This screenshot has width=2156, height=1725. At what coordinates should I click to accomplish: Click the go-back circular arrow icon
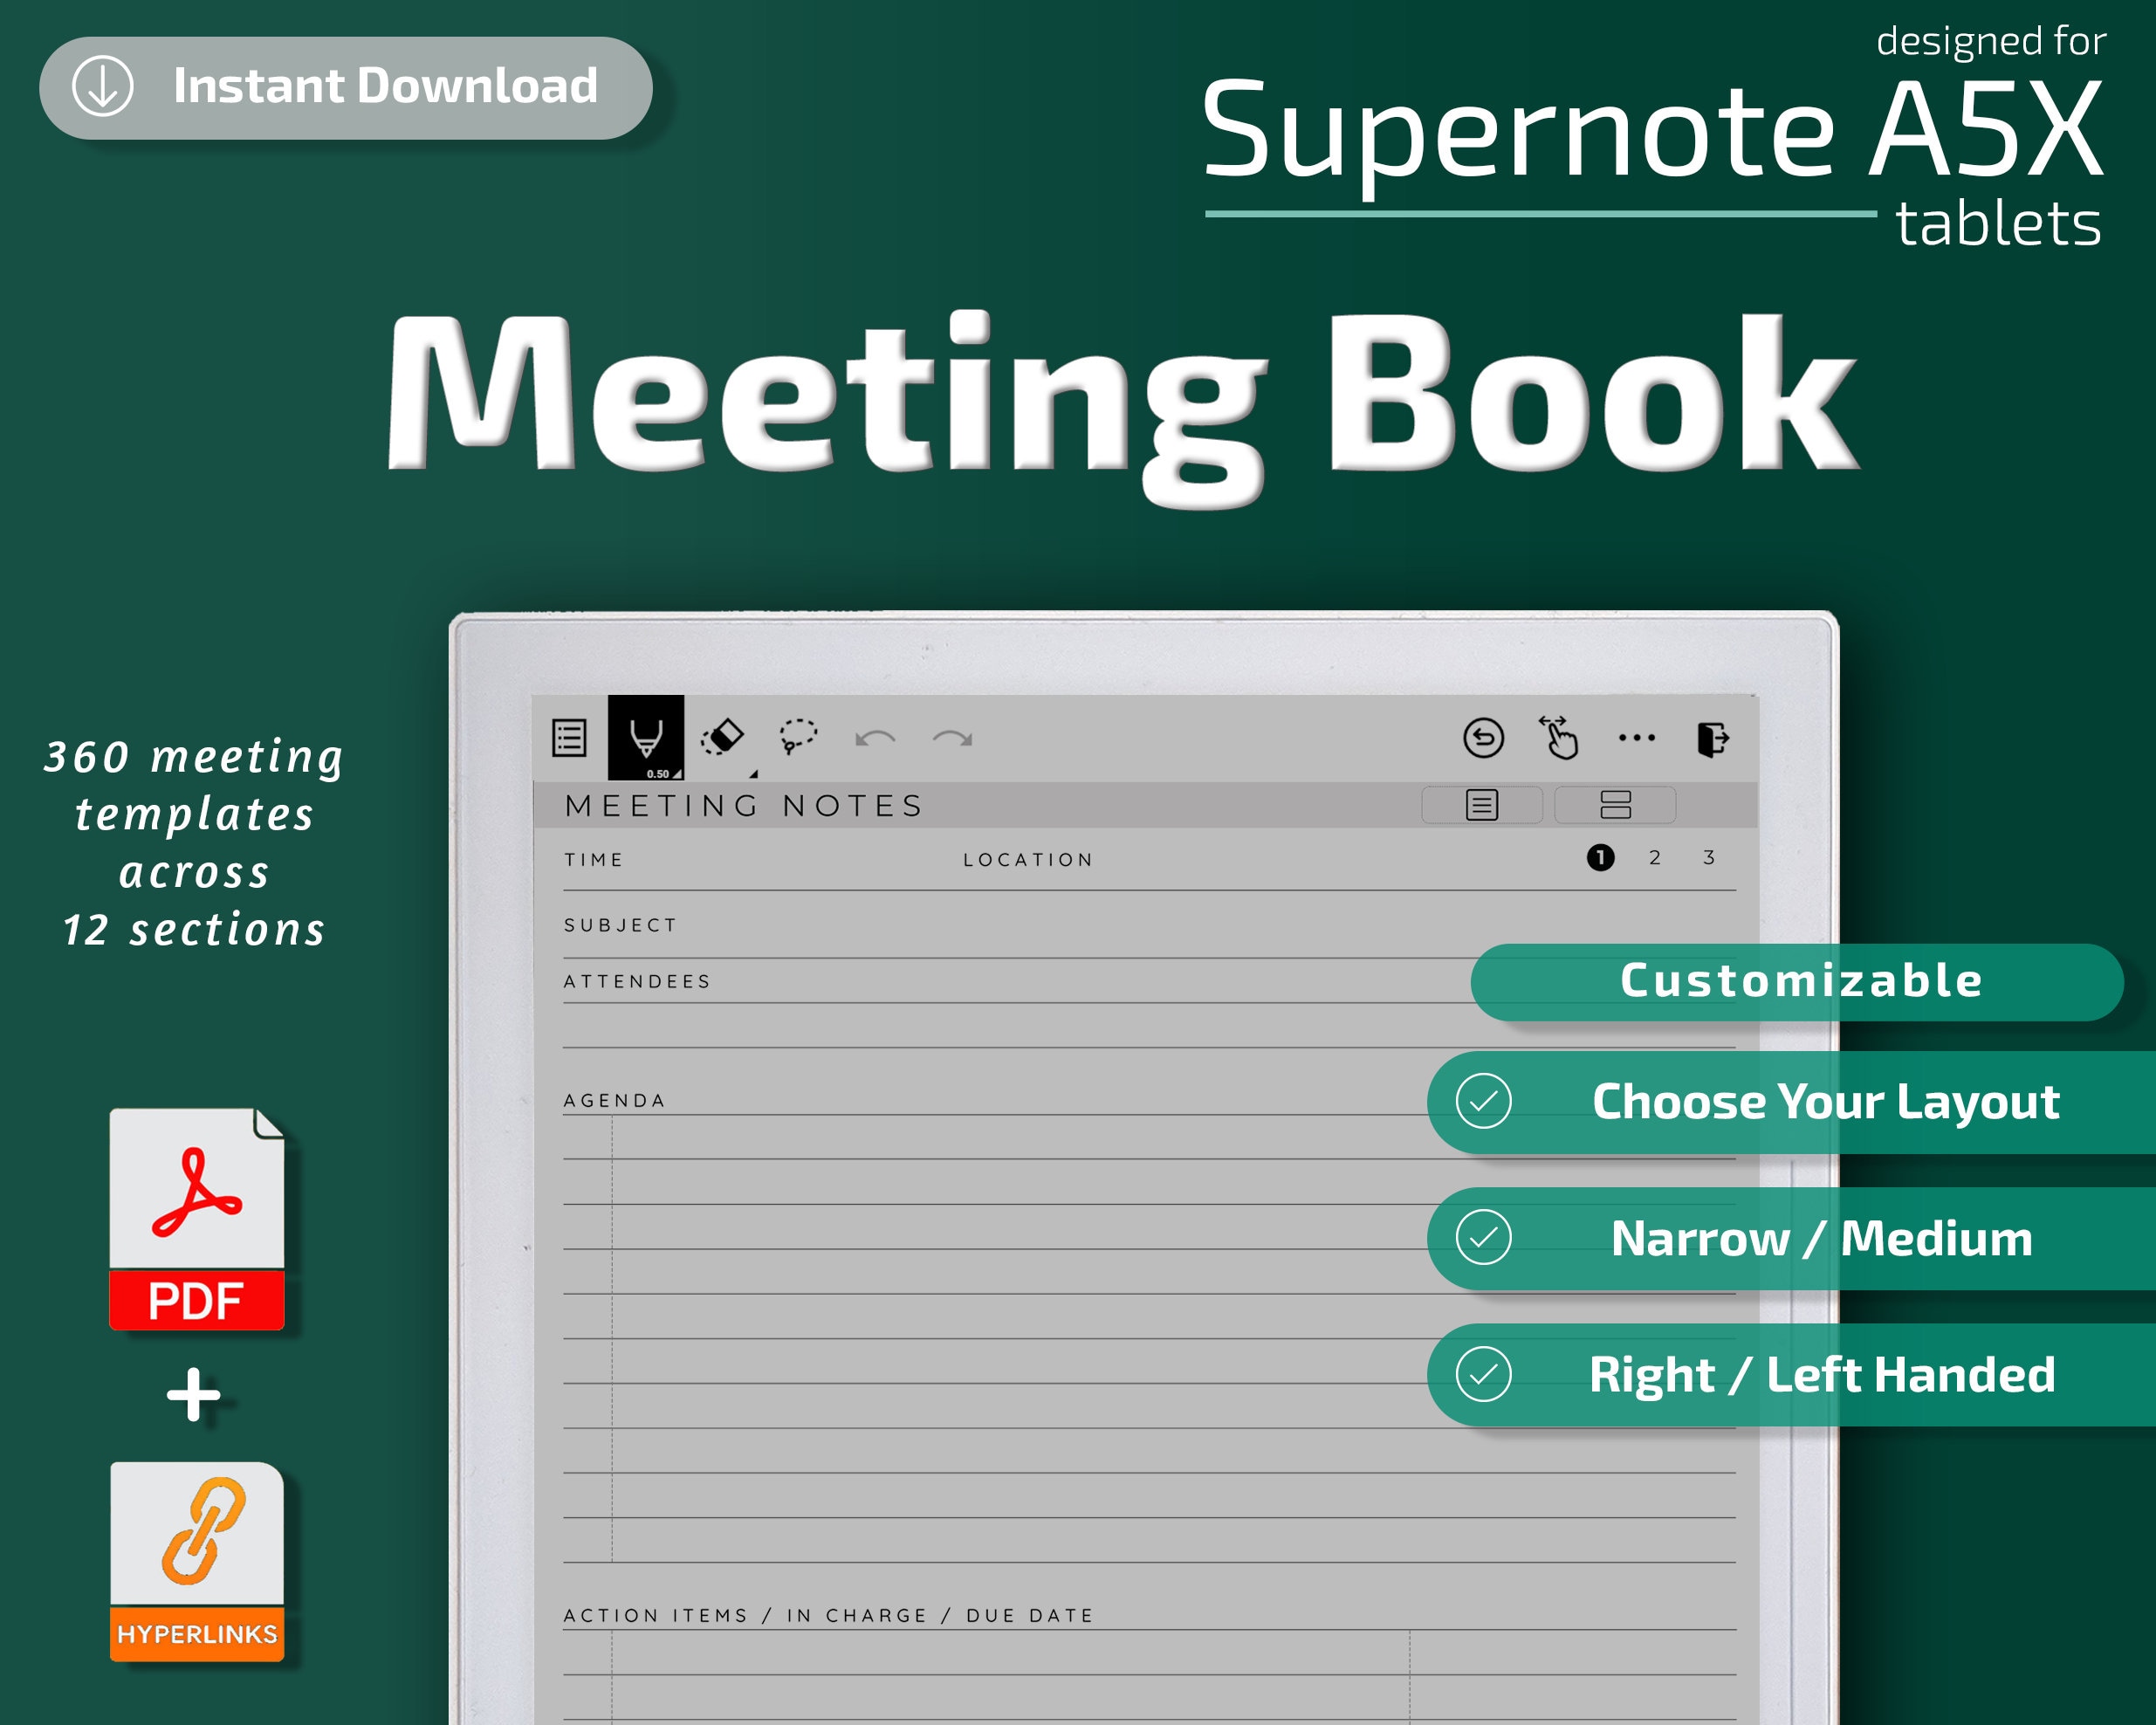(x=1483, y=739)
